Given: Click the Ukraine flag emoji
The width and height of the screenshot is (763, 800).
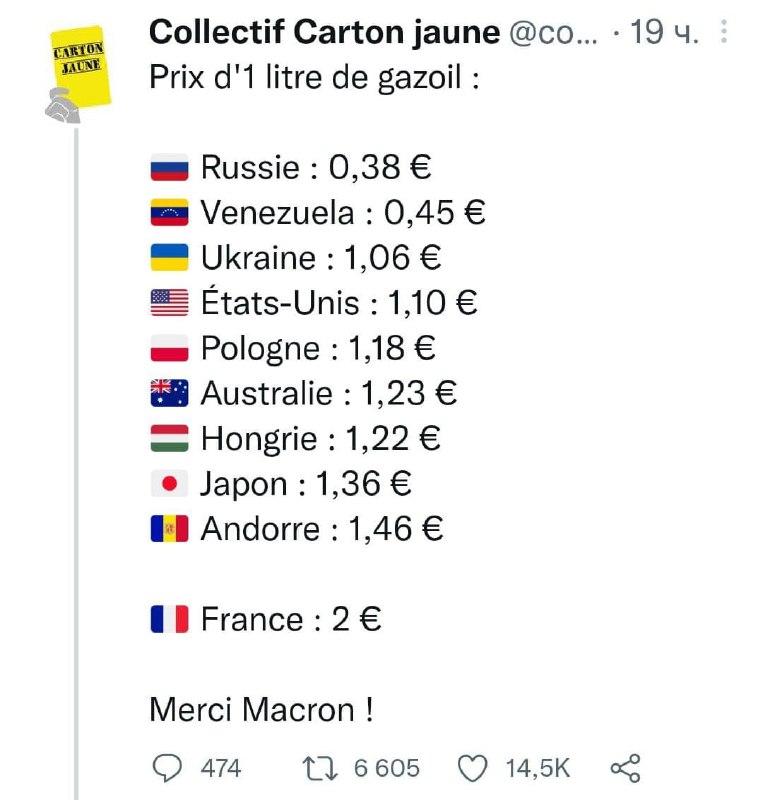Looking at the screenshot, I should 169,258.
